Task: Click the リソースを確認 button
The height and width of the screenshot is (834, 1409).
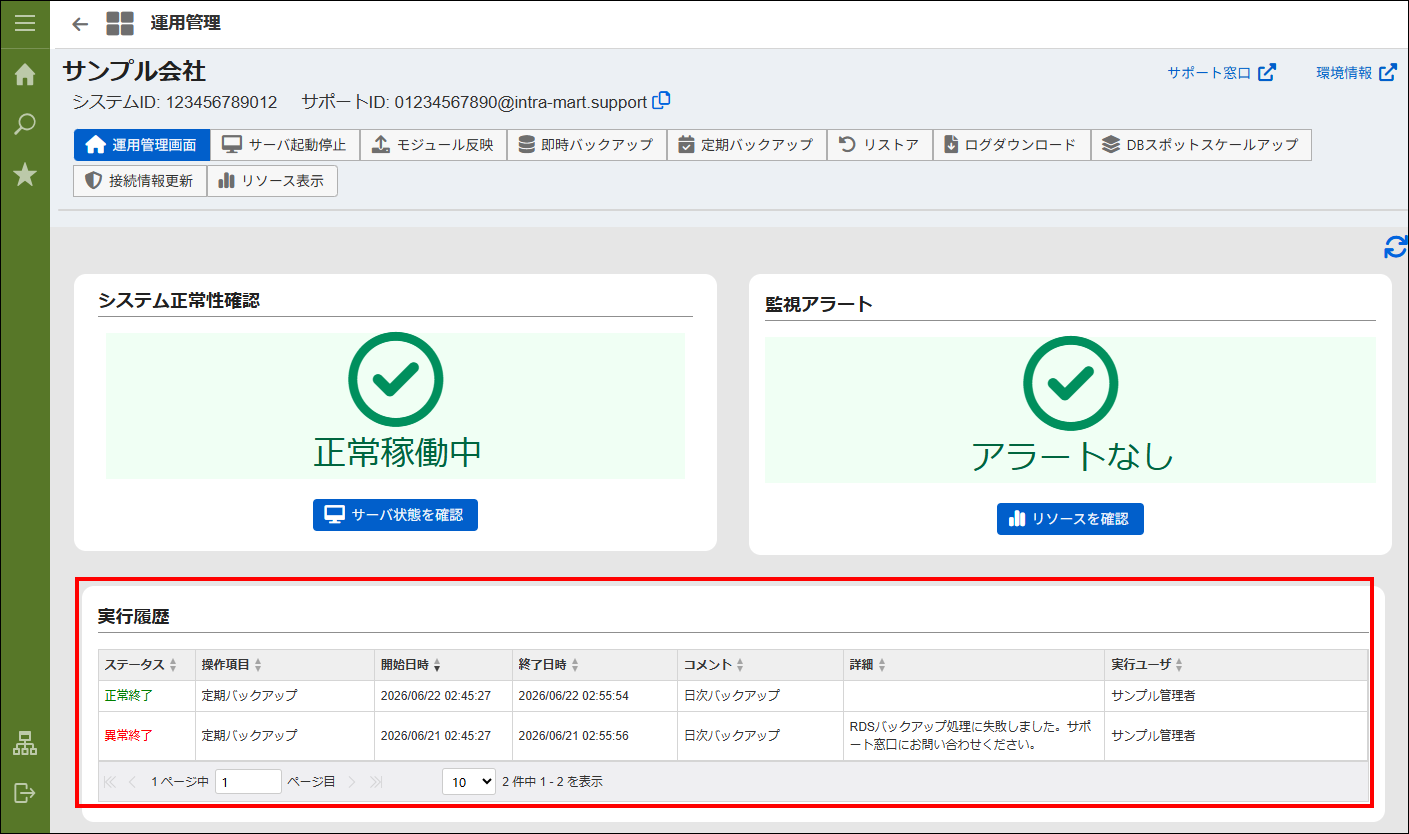Action: click(x=1070, y=519)
